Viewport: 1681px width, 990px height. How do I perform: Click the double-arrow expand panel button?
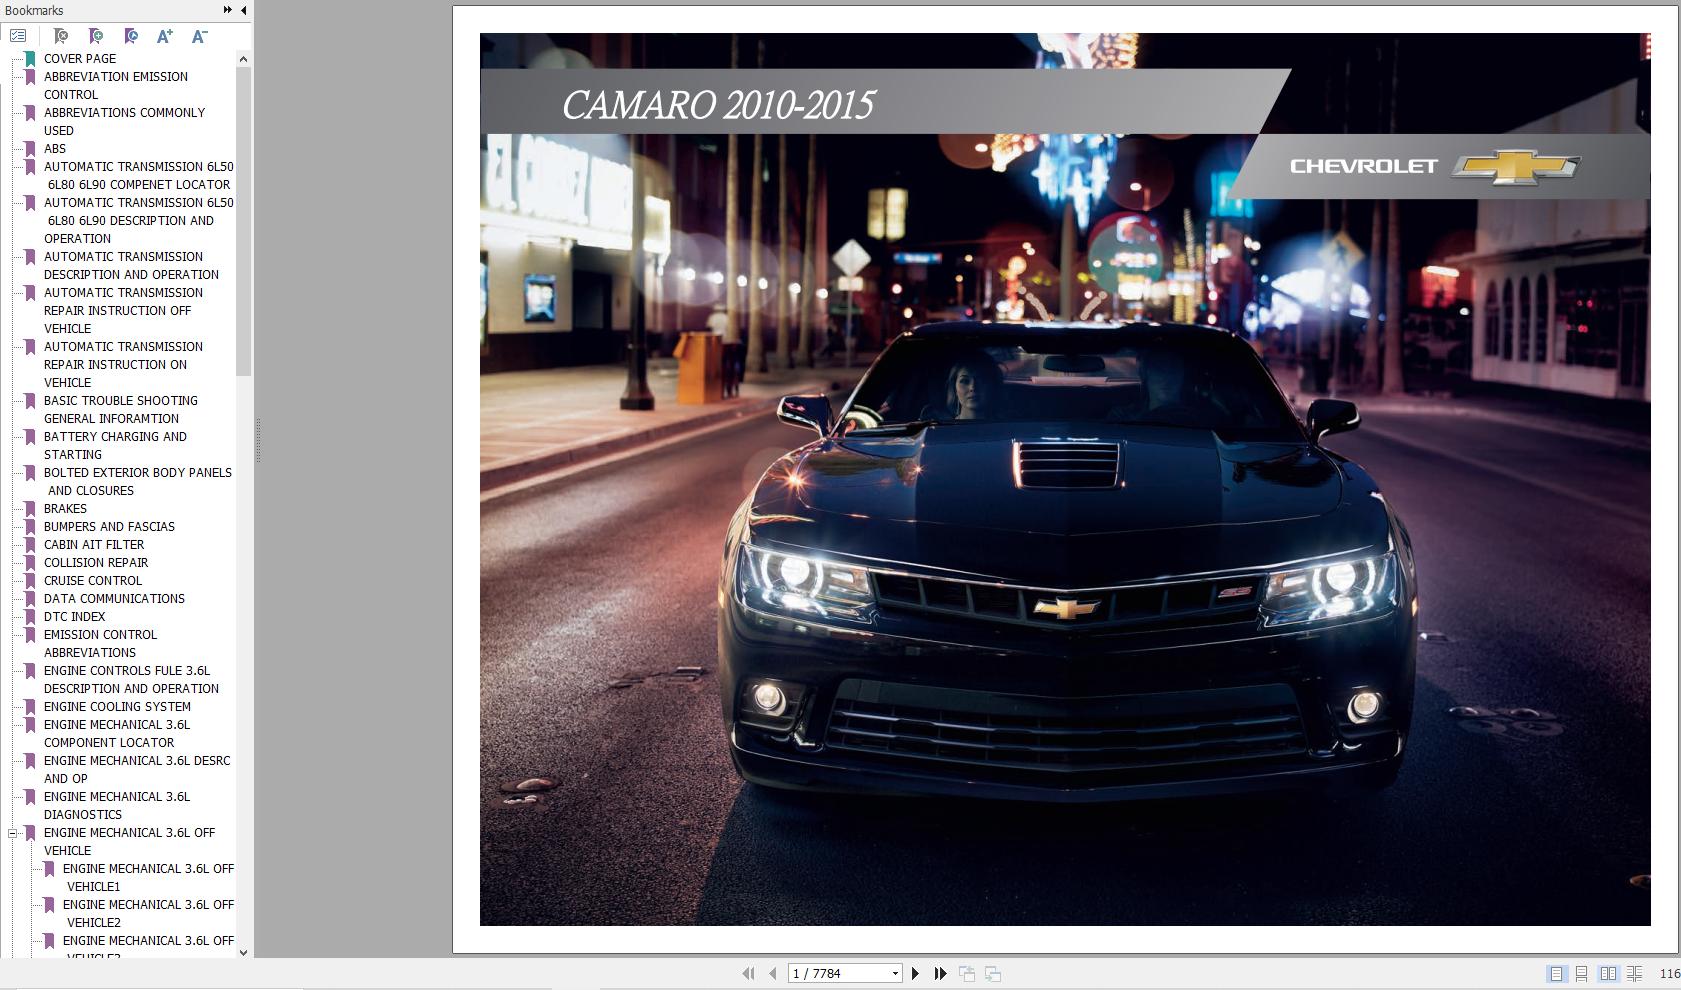(228, 10)
